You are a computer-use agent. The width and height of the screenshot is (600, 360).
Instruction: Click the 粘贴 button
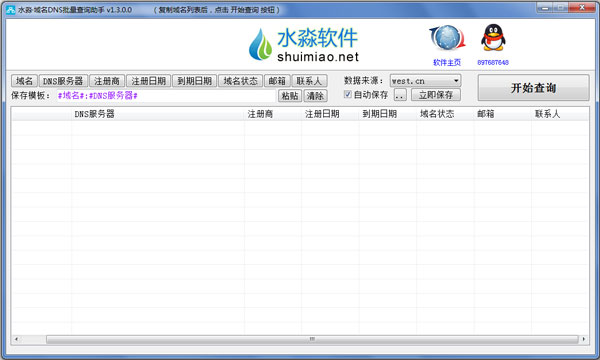pyautogui.click(x=290, y=96)
